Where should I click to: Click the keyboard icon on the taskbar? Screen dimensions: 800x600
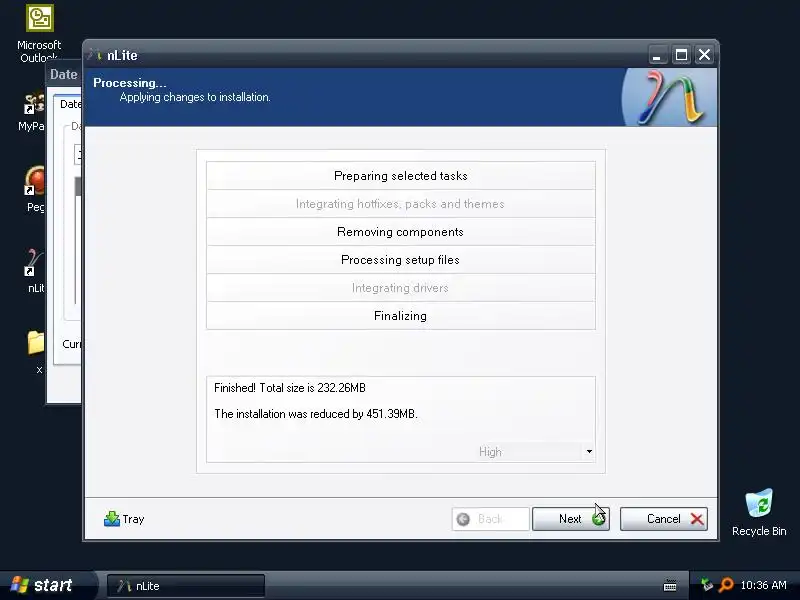pyautogui.click(x=670, y=586)
